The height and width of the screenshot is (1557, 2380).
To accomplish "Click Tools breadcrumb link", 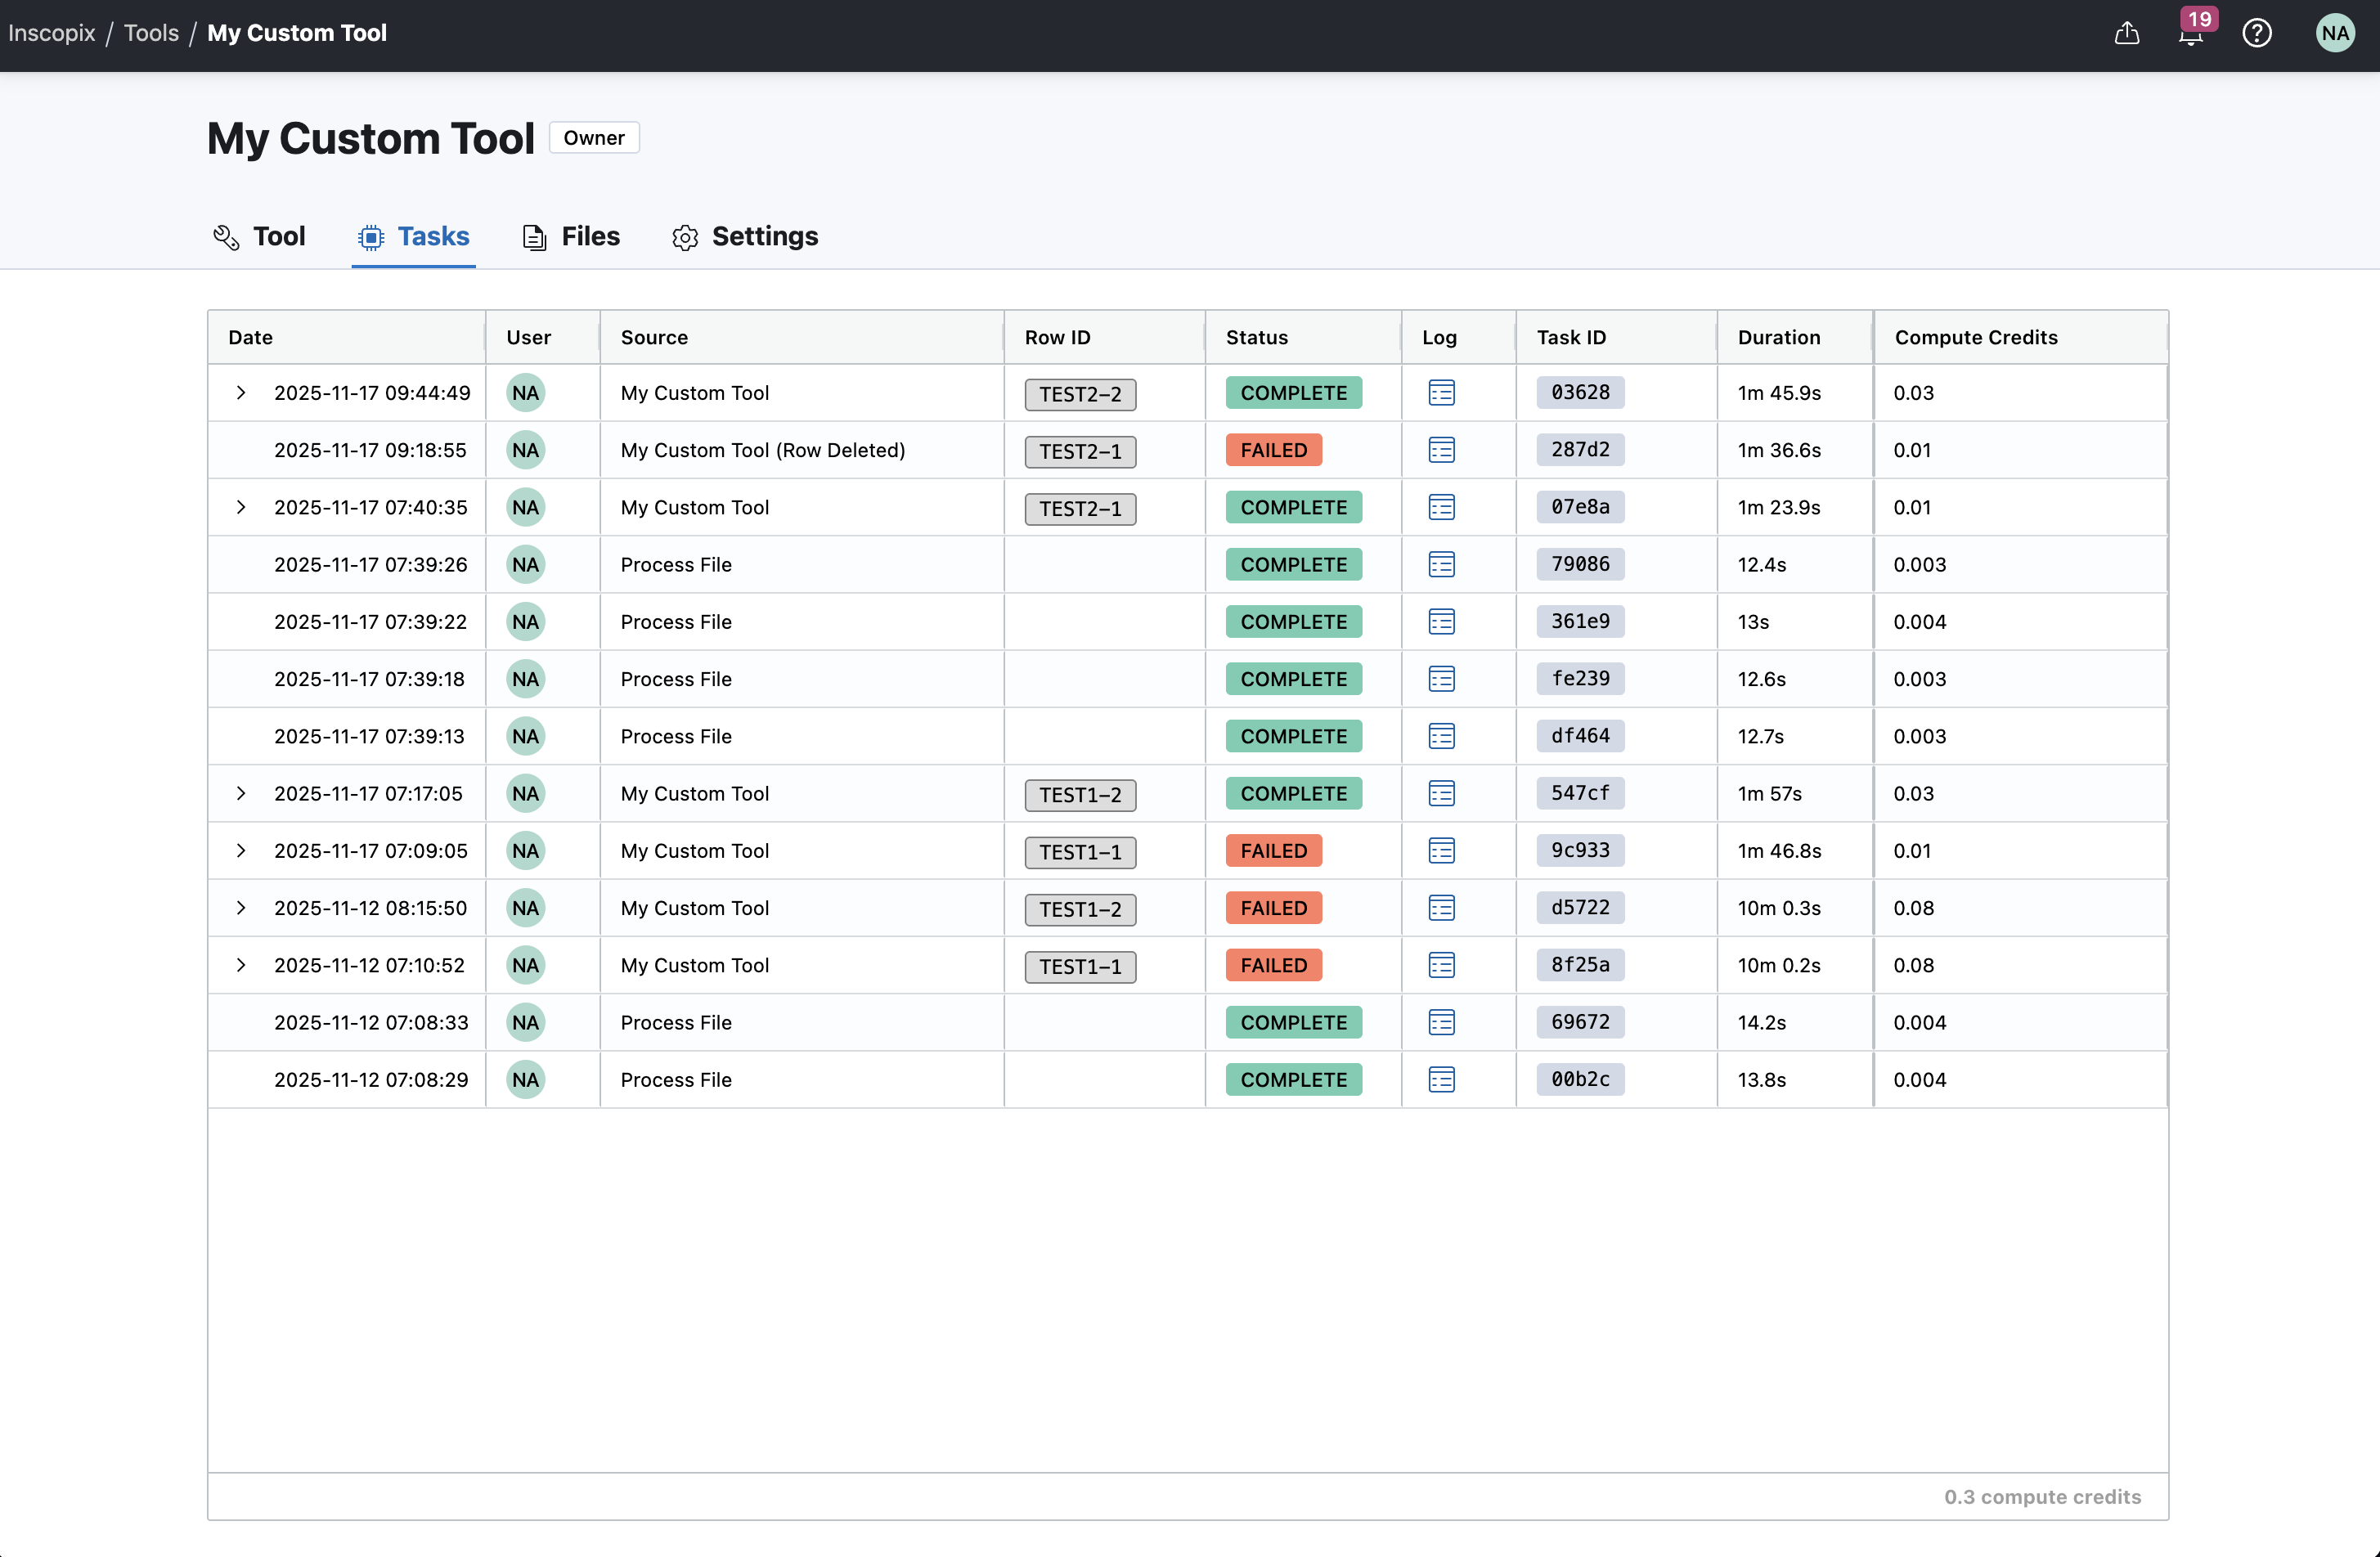I will [151, 33].
